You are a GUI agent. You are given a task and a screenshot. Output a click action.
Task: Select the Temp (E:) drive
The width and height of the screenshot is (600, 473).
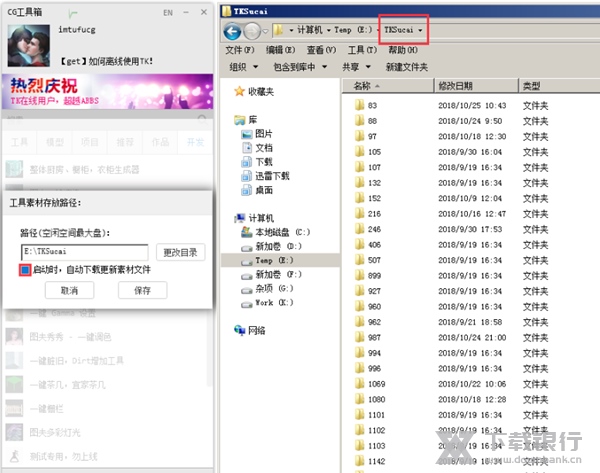(267, 261)
